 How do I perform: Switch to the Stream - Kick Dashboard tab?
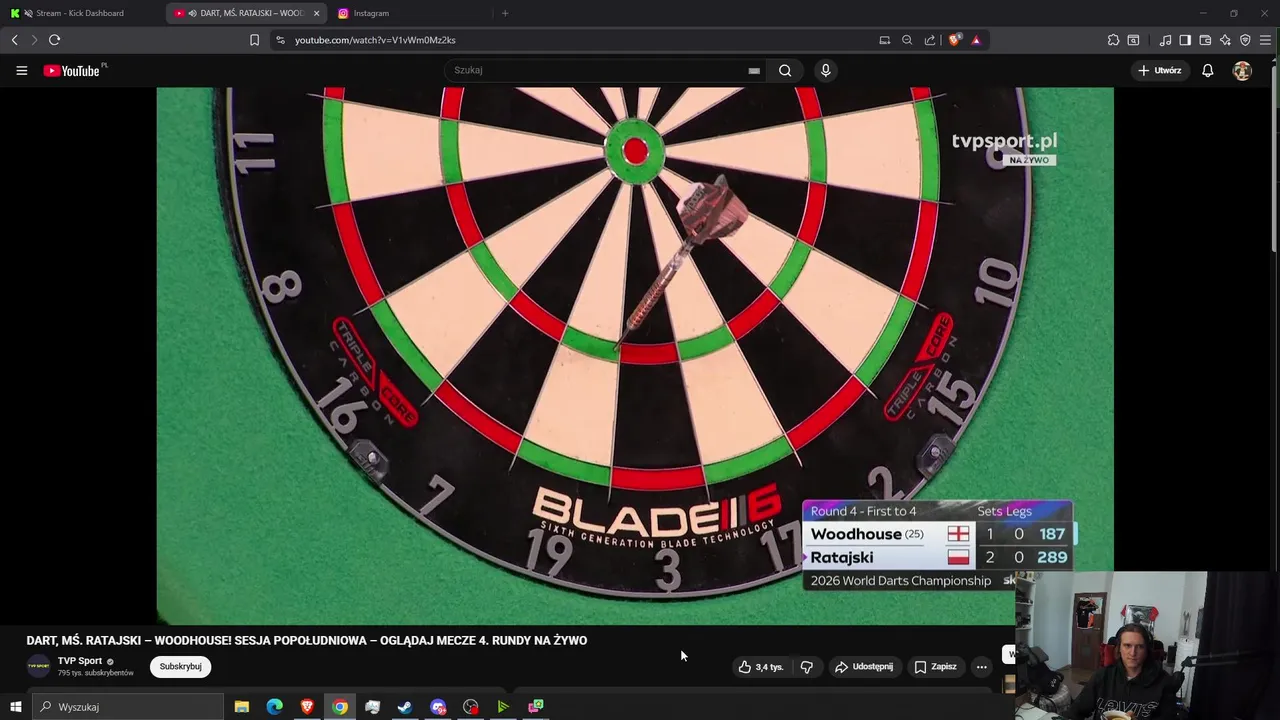pyautogui.click(x=80, y=13)
